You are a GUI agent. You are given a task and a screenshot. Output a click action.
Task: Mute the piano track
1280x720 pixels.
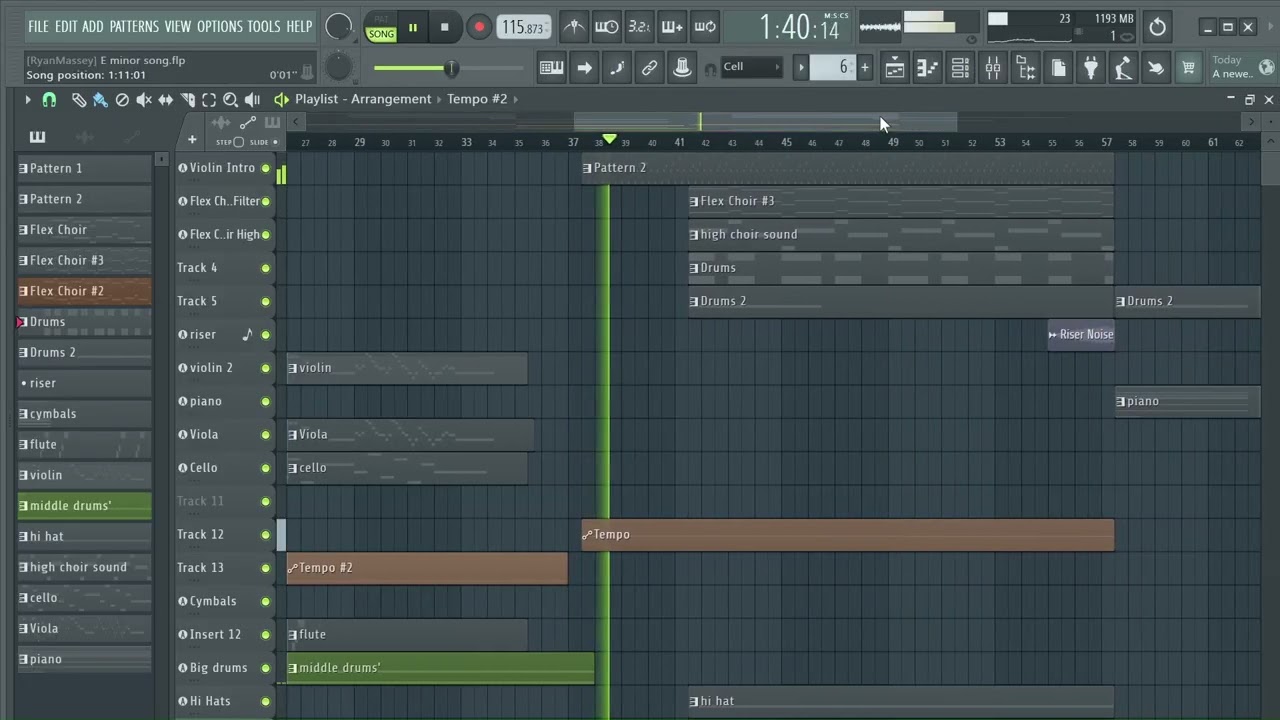266,401
